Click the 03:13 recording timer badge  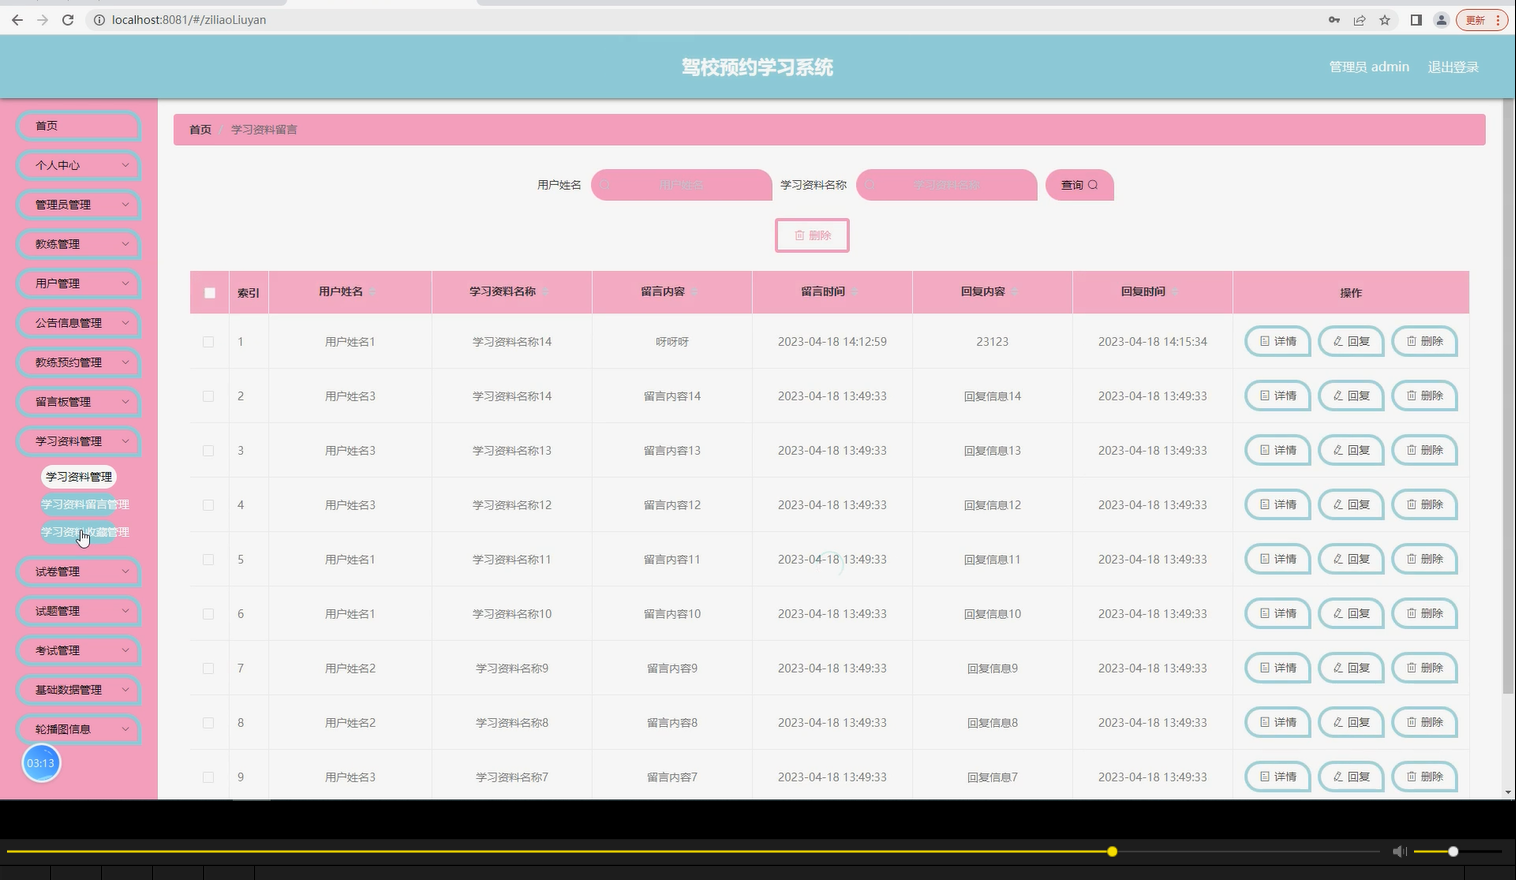[x=41, y=762]
